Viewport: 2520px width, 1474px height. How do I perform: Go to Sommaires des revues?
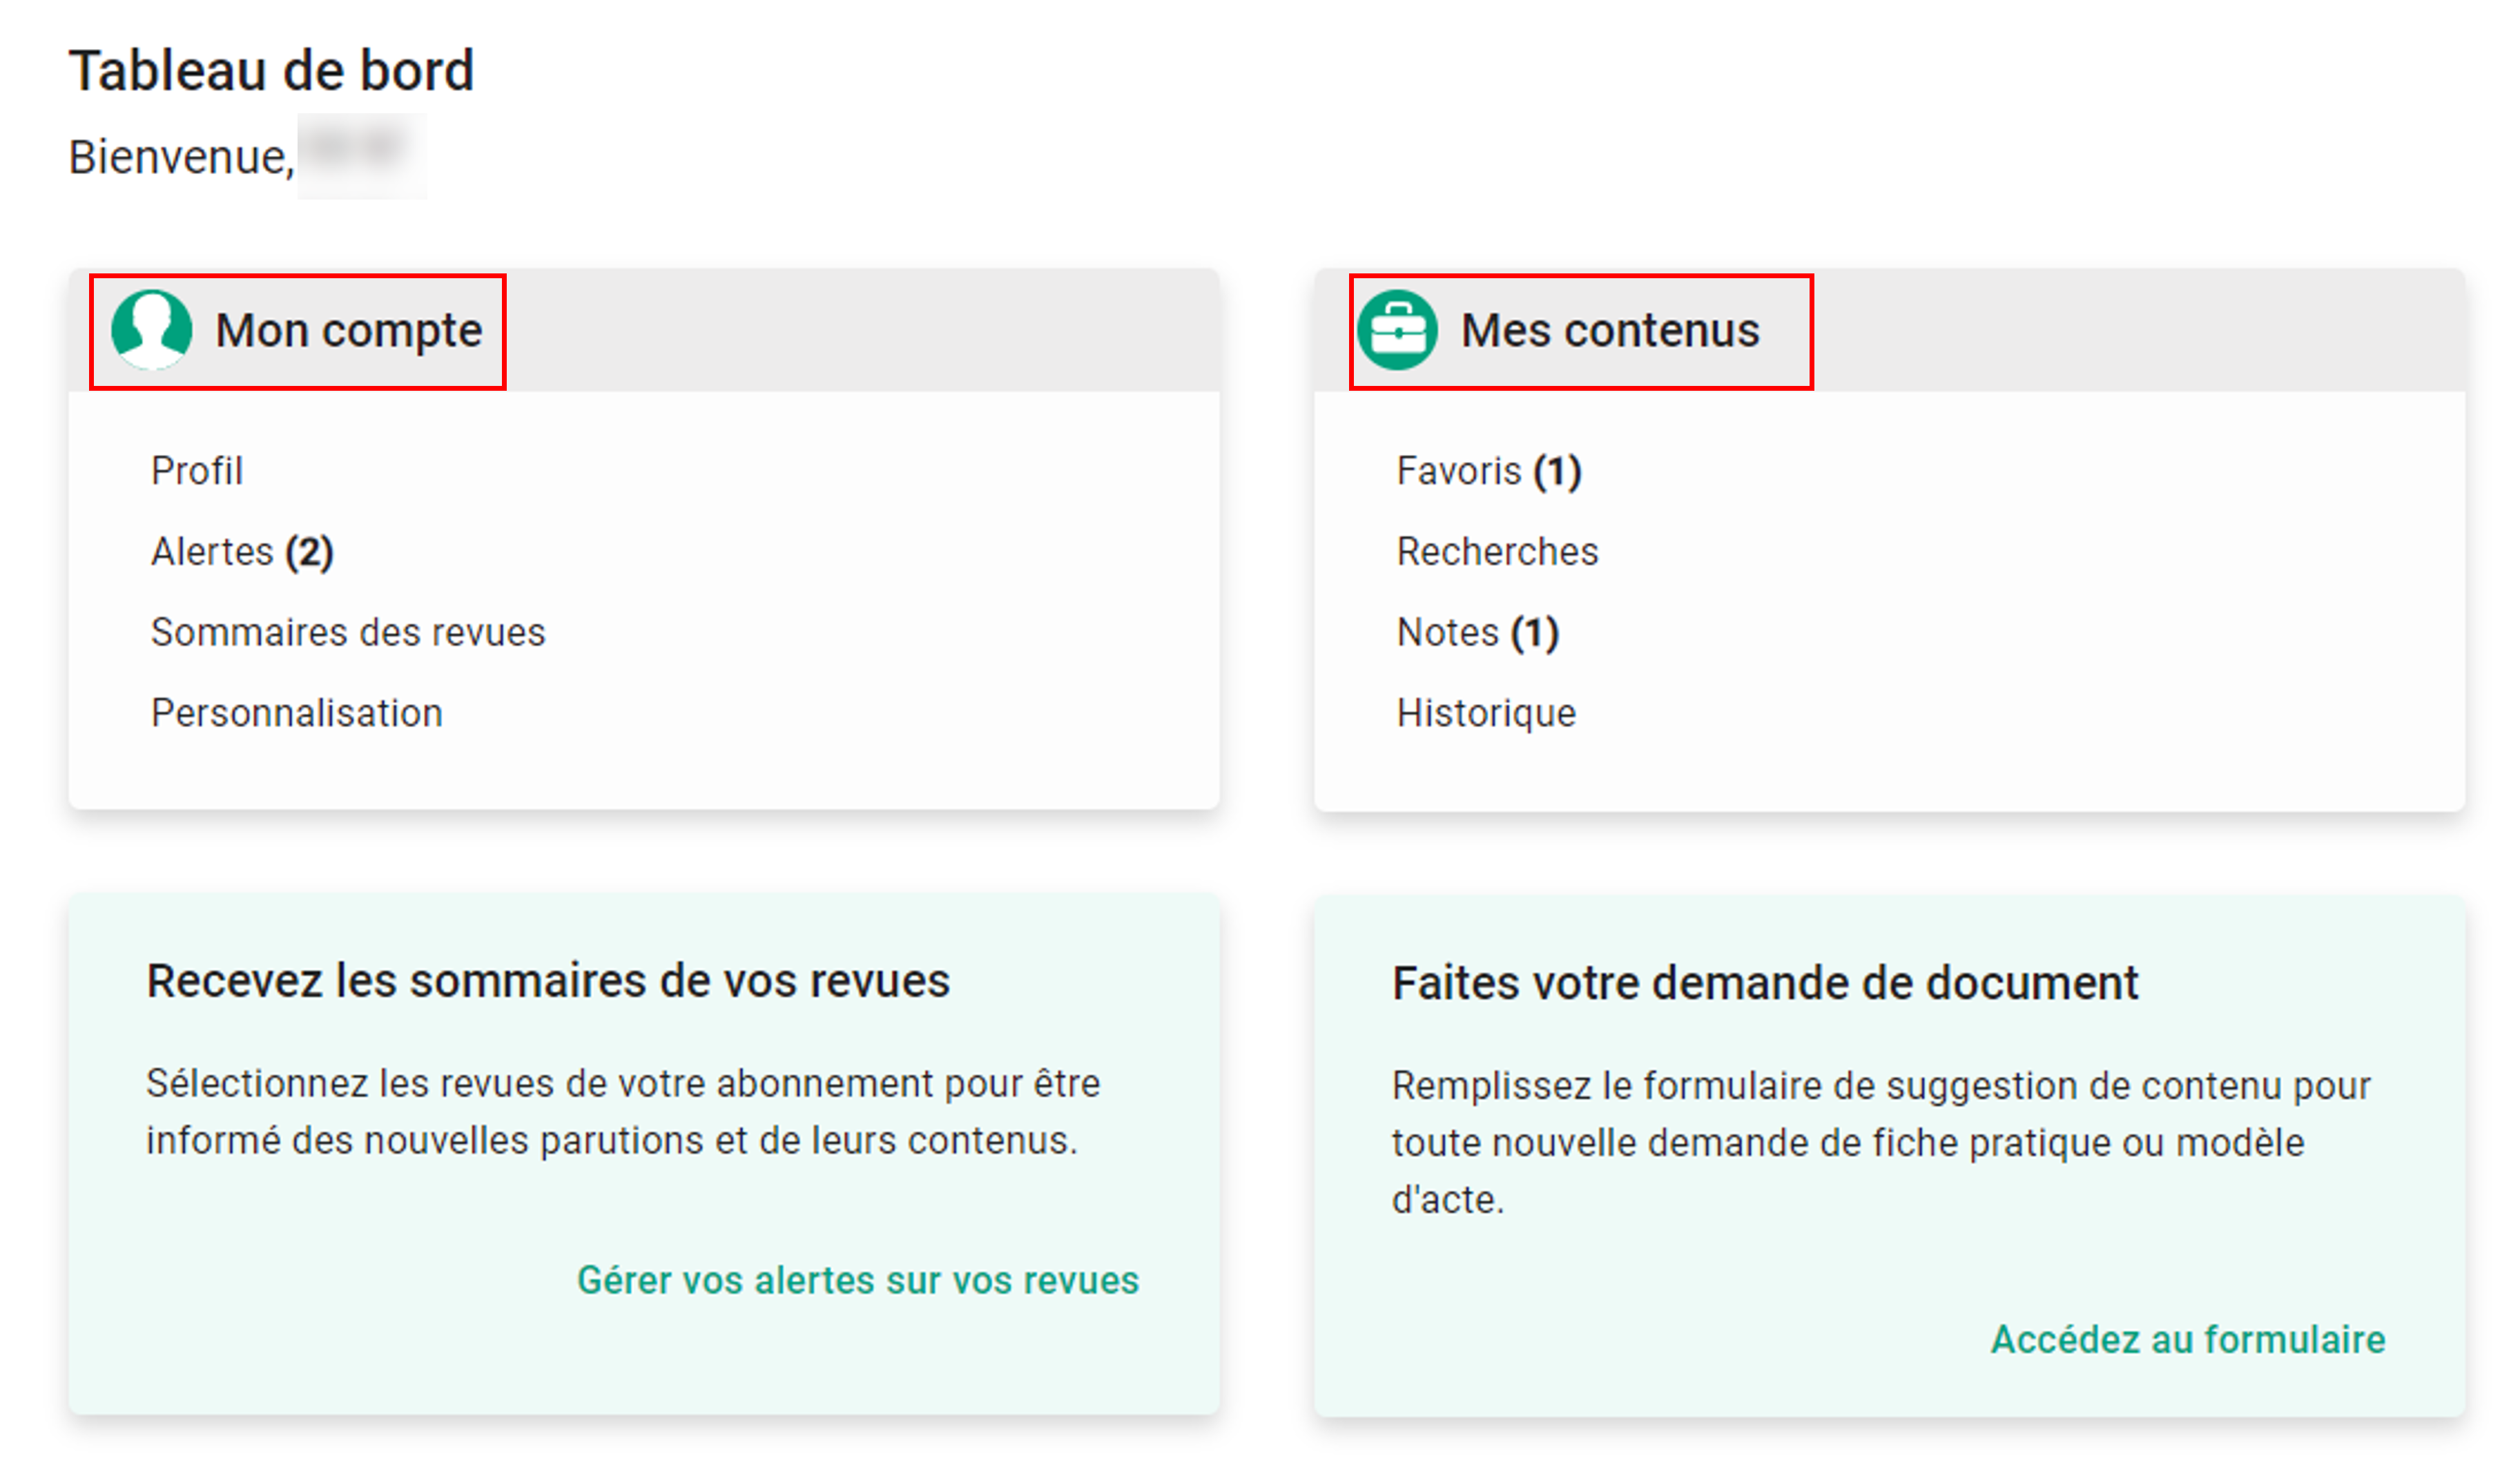[x=347, y=632]
